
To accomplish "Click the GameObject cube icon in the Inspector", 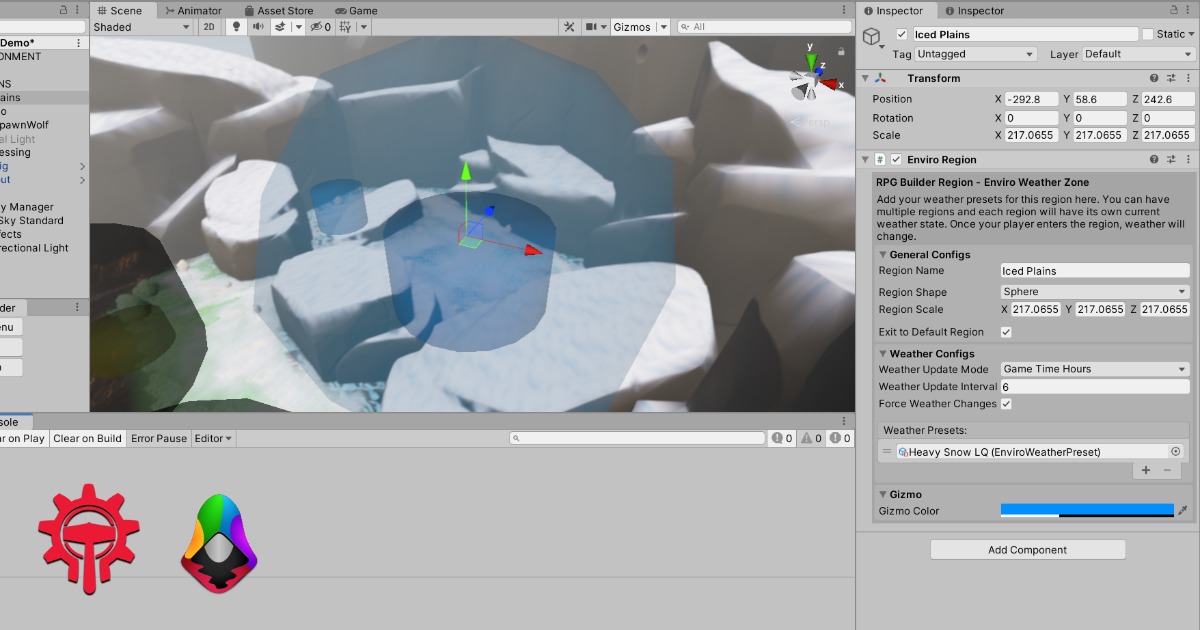I will 873,37.
